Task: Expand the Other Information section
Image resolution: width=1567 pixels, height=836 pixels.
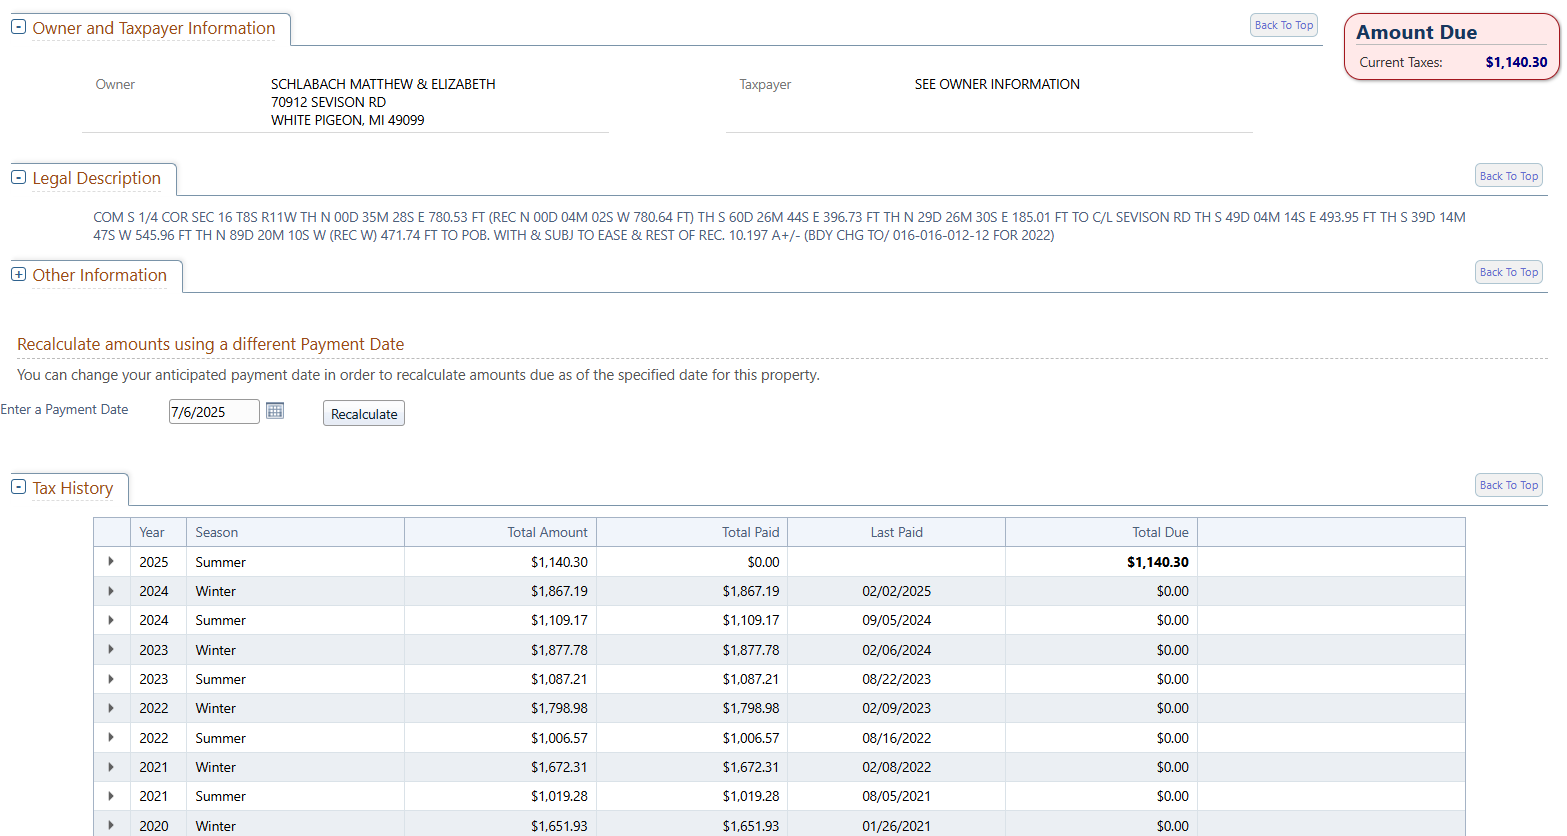Action: pos(18,274)
